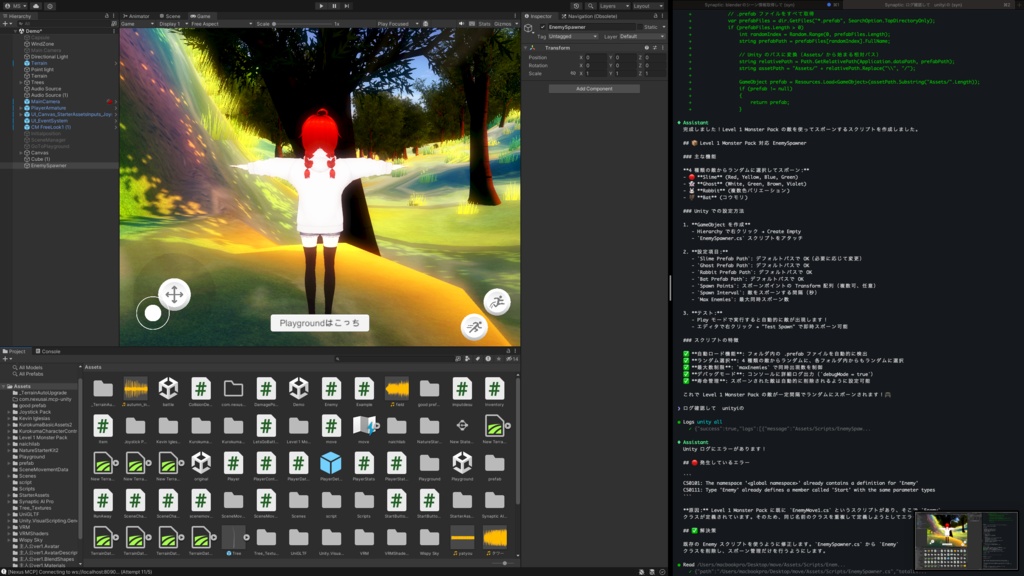1024x576 pixels.
Task: Click the MS account button in the top-left
Action: [17, 5]
